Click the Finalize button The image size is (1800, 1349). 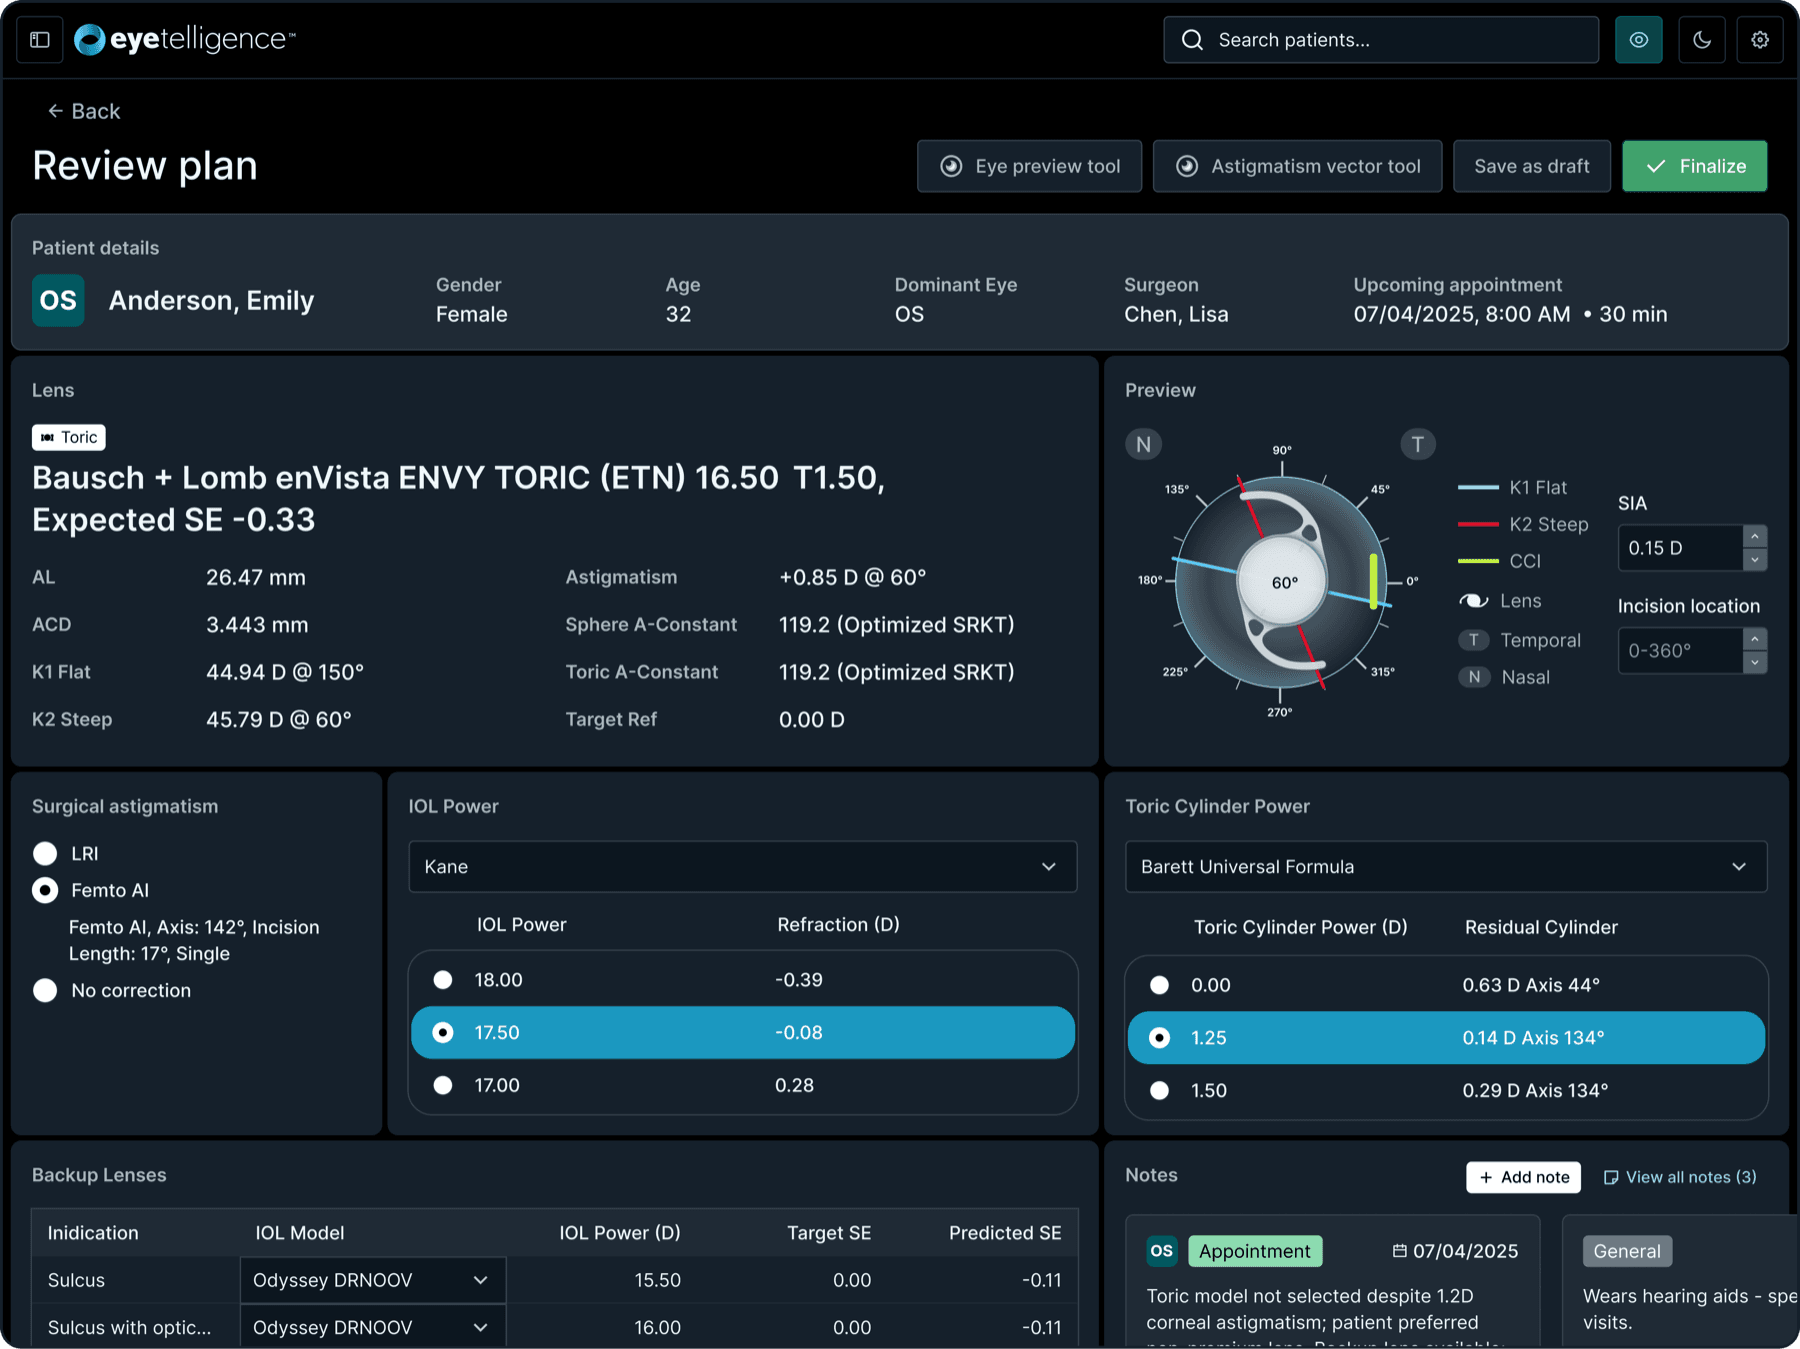(1694, 166)
